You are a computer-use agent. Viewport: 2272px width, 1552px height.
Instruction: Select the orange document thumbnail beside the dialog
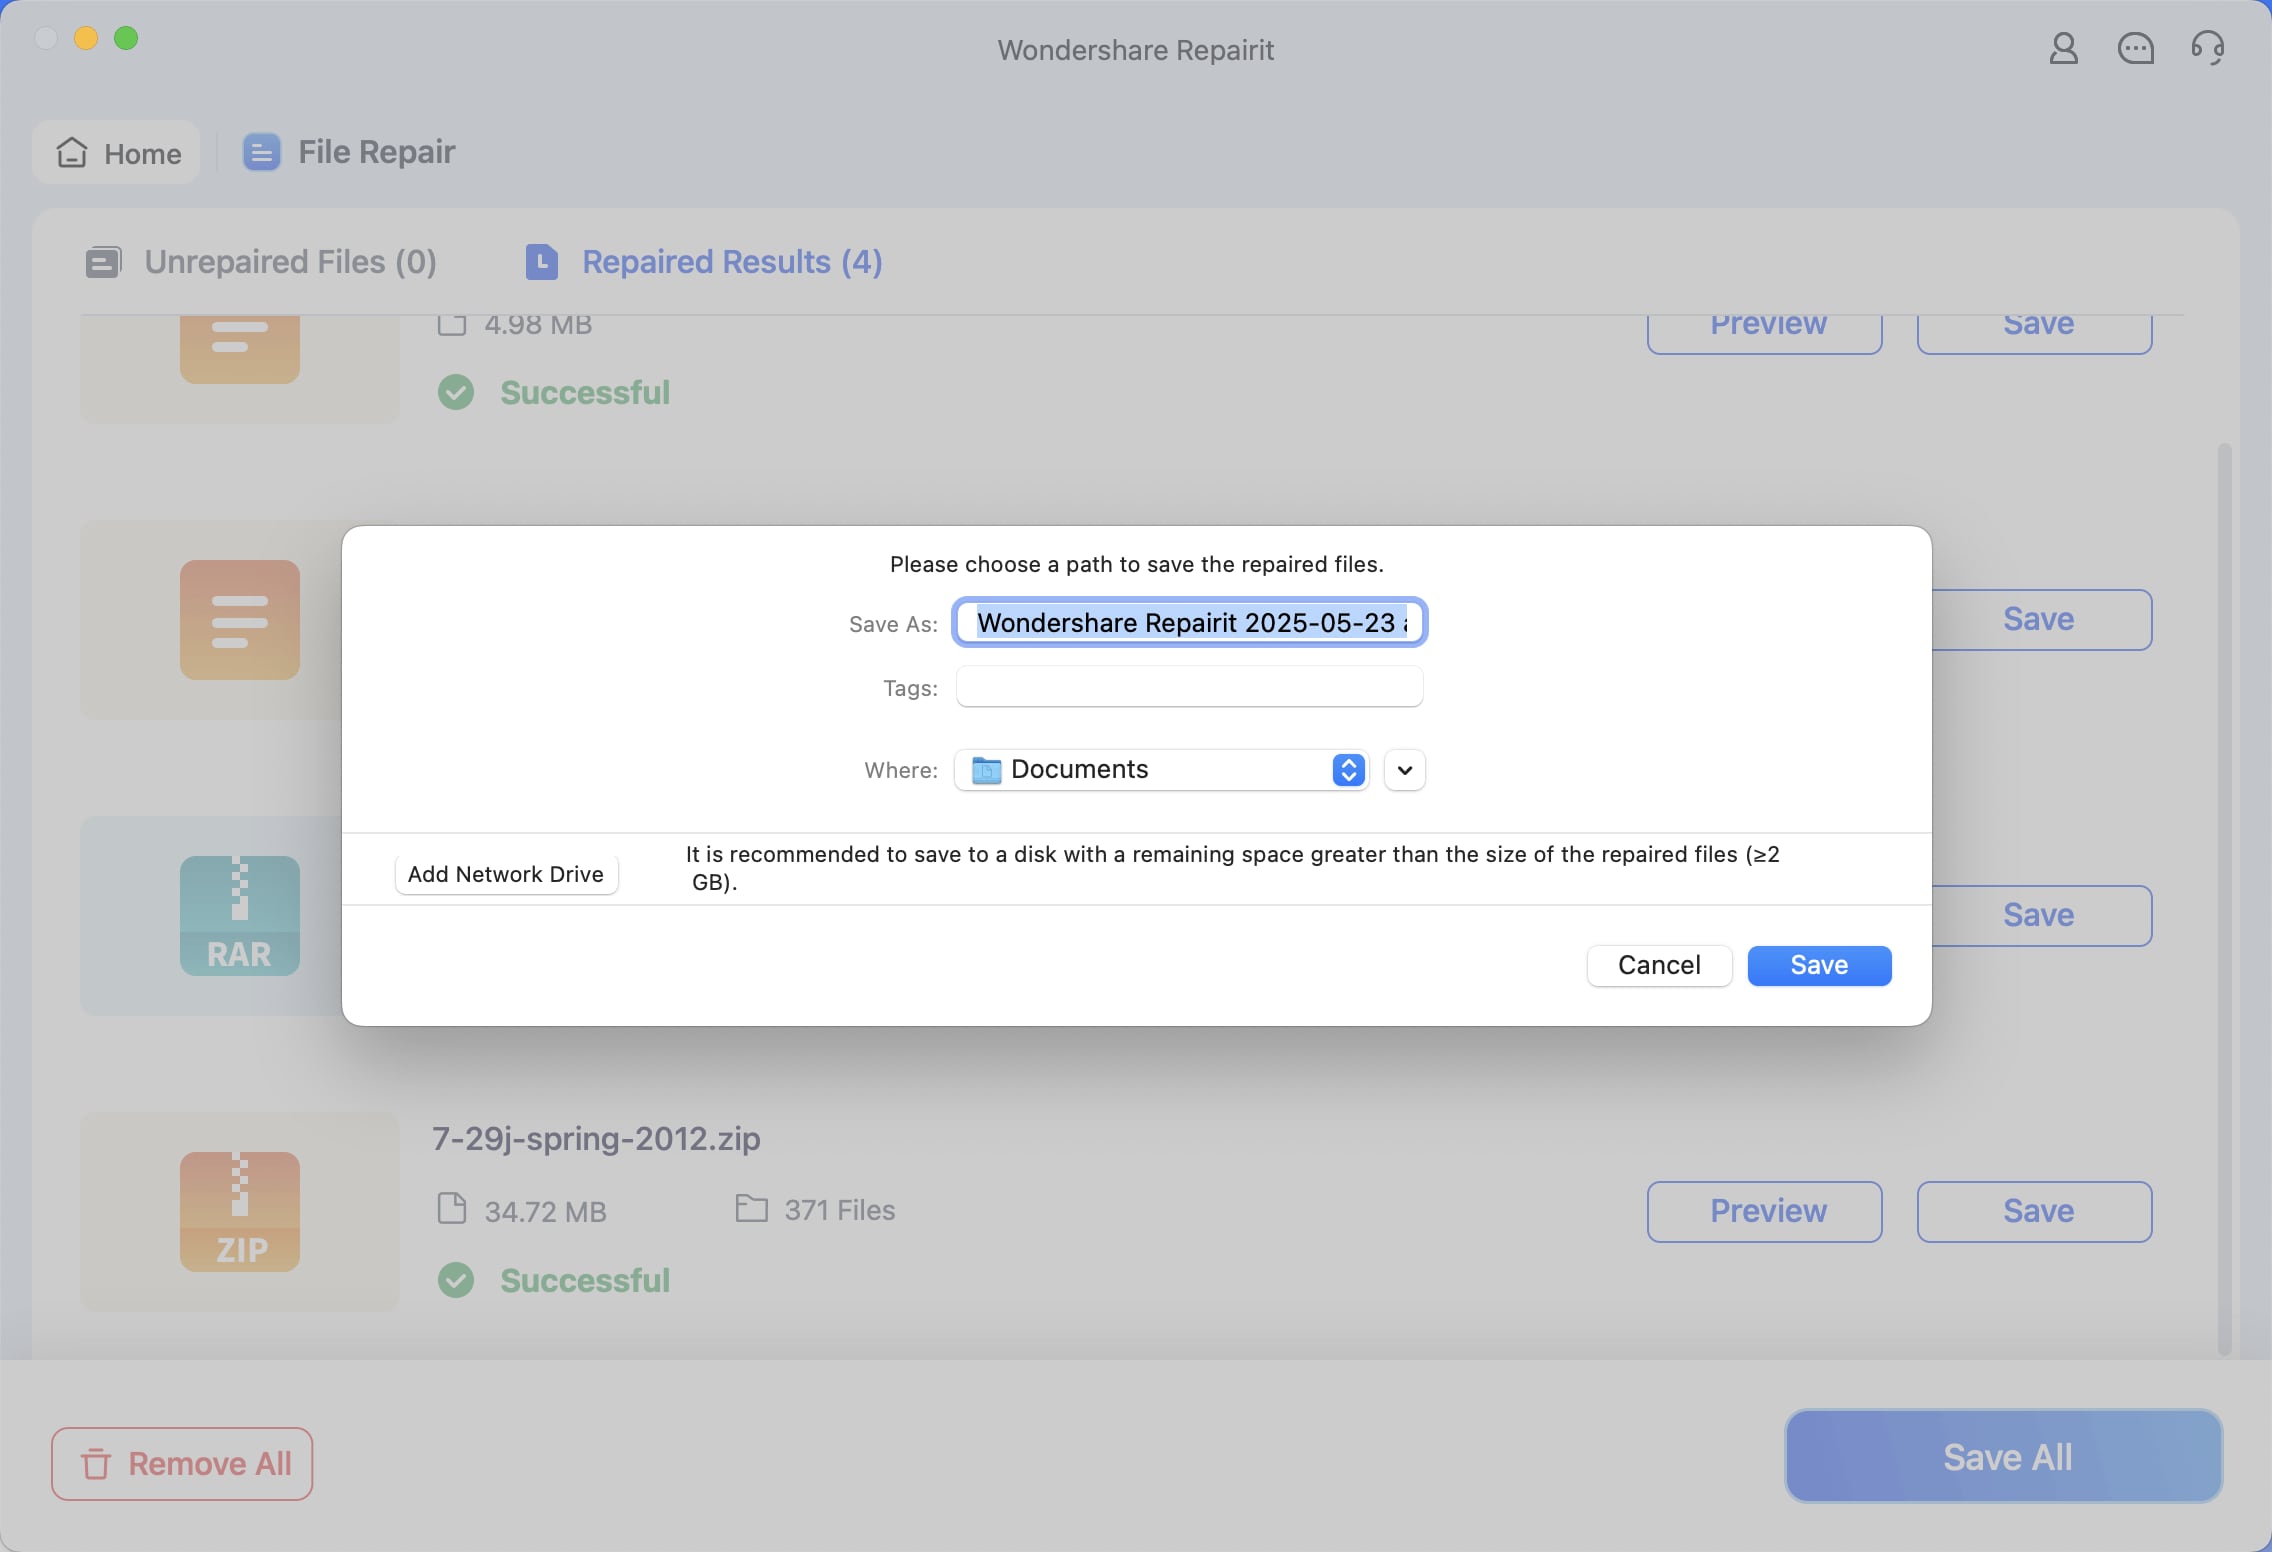point(240,620)
